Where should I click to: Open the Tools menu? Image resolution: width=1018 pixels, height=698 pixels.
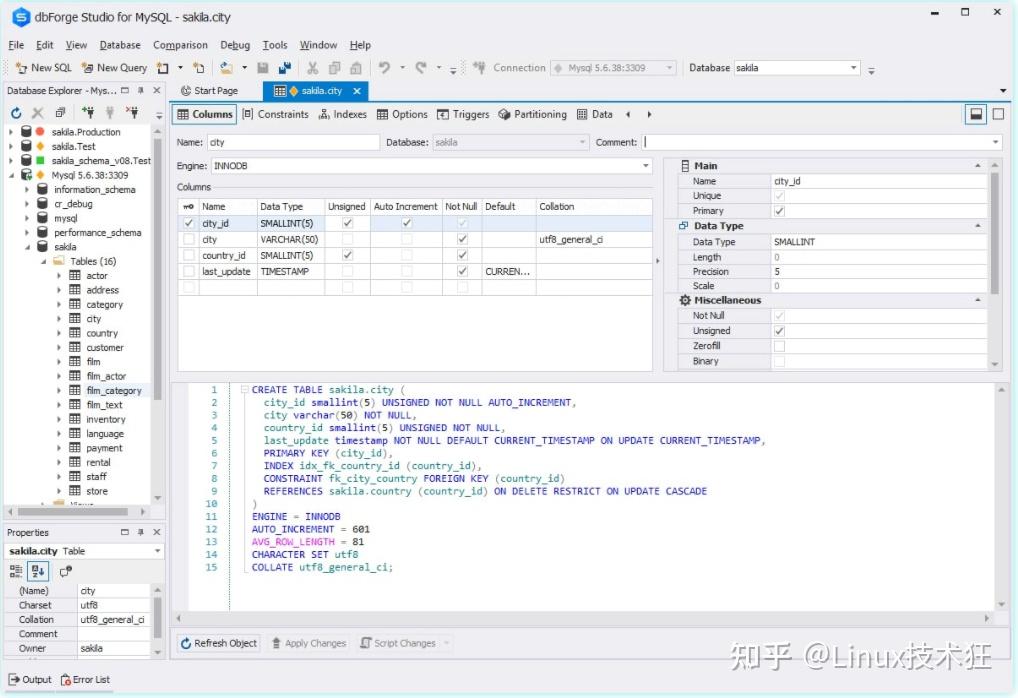click(275, 45)
